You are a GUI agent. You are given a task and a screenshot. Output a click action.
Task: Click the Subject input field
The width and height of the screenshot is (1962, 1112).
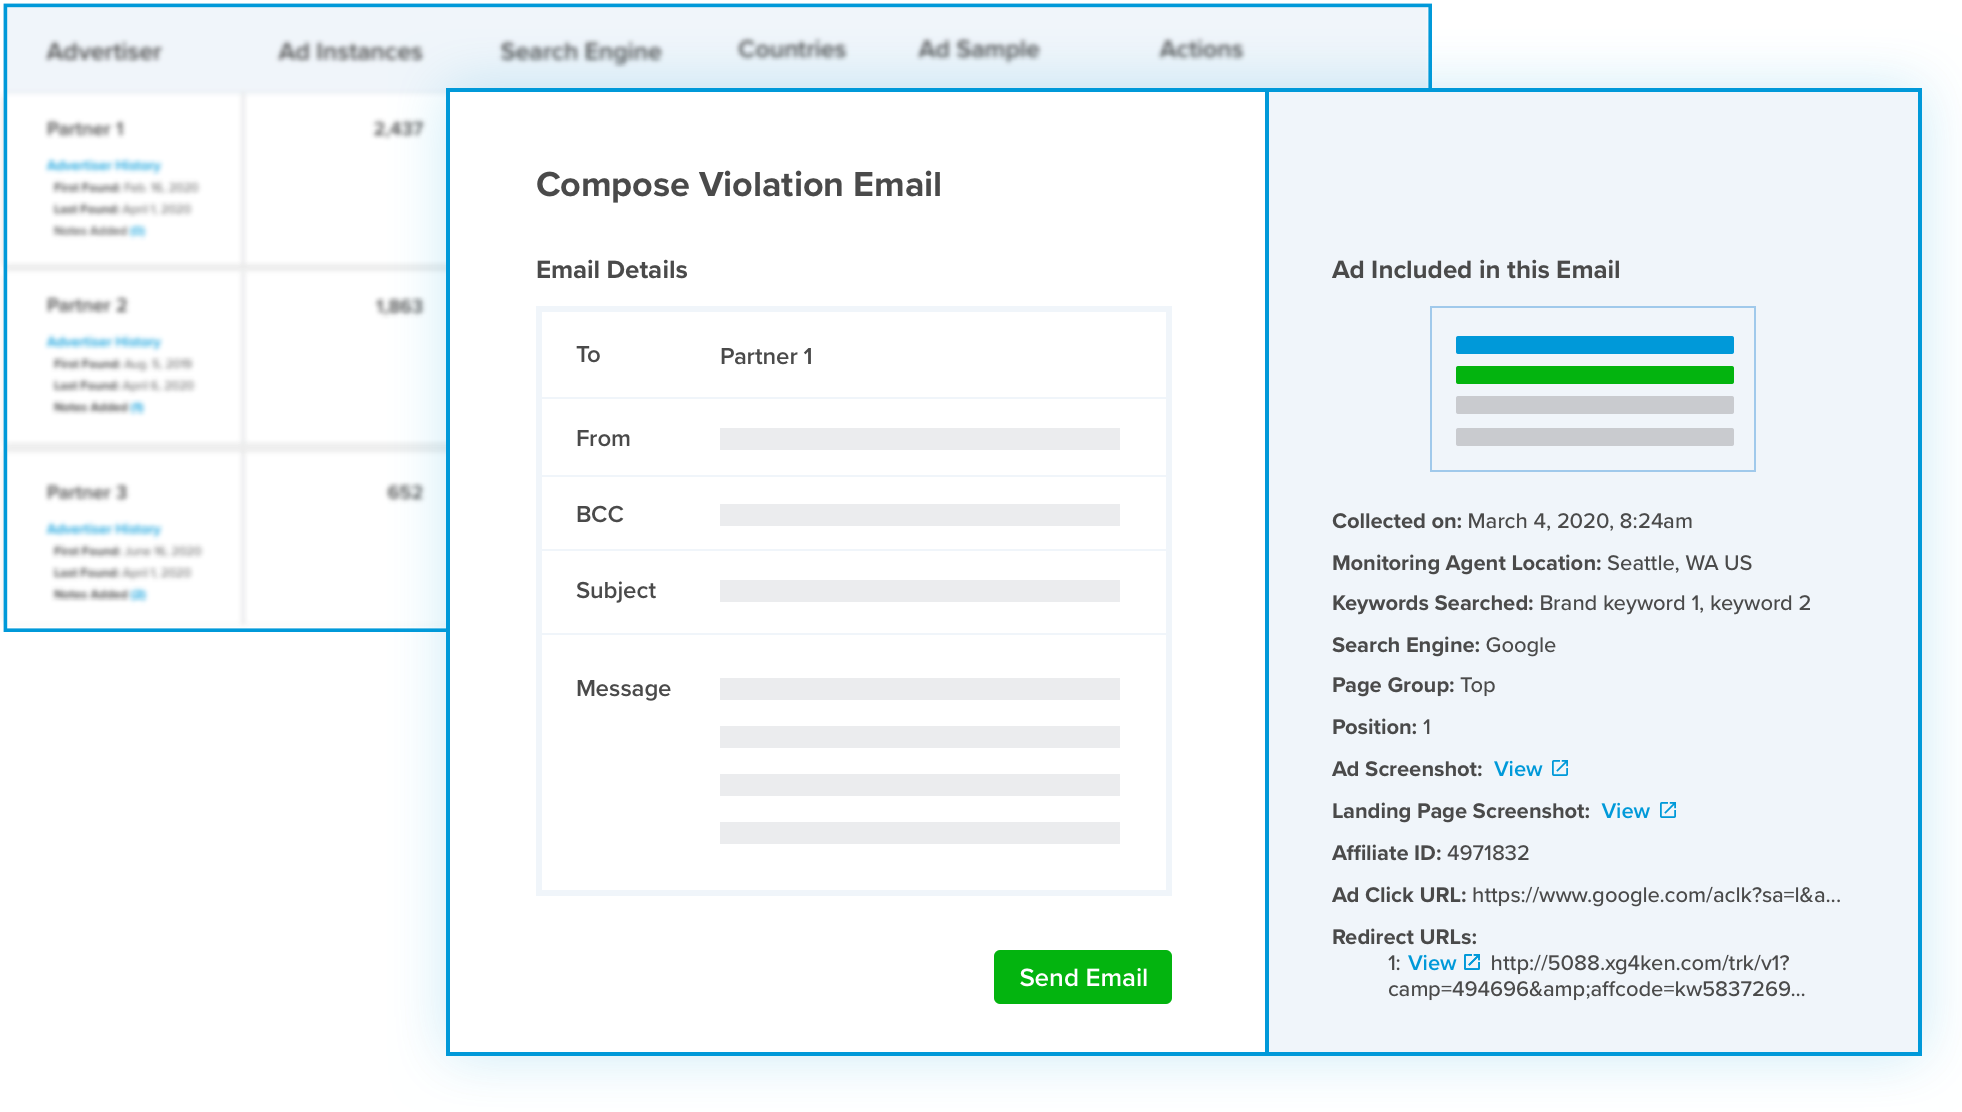click(x=919, y=591)
